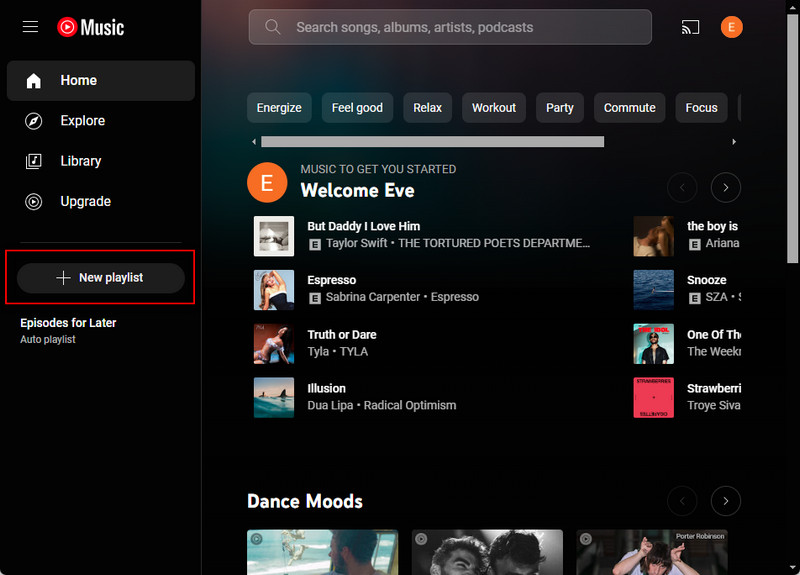Play But Daddy I Love Him thumbnail
Viewport: 800px width, 575px height.
274,236
